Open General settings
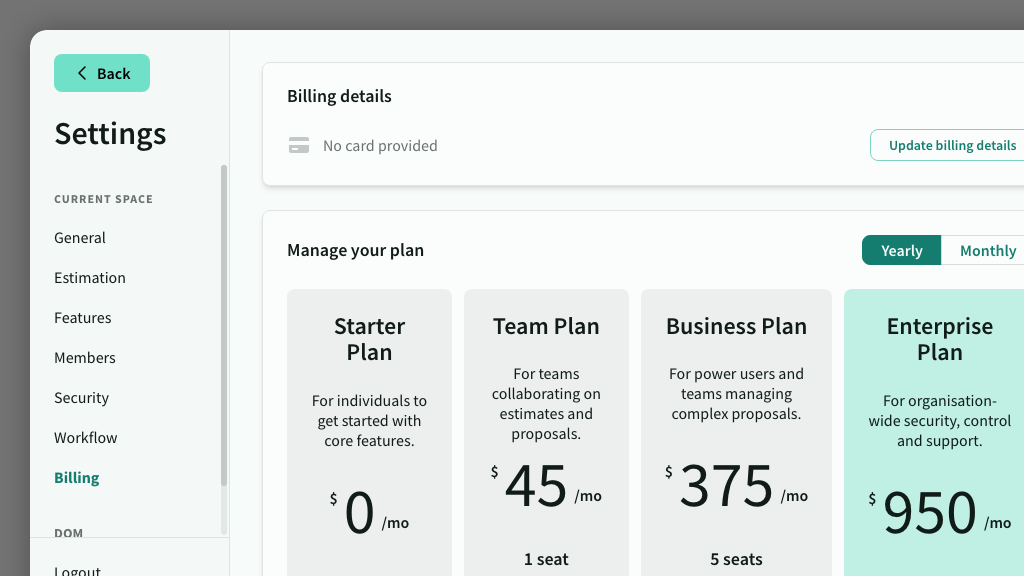Viewport: 1024px width, 576px height. pos(80,238)
